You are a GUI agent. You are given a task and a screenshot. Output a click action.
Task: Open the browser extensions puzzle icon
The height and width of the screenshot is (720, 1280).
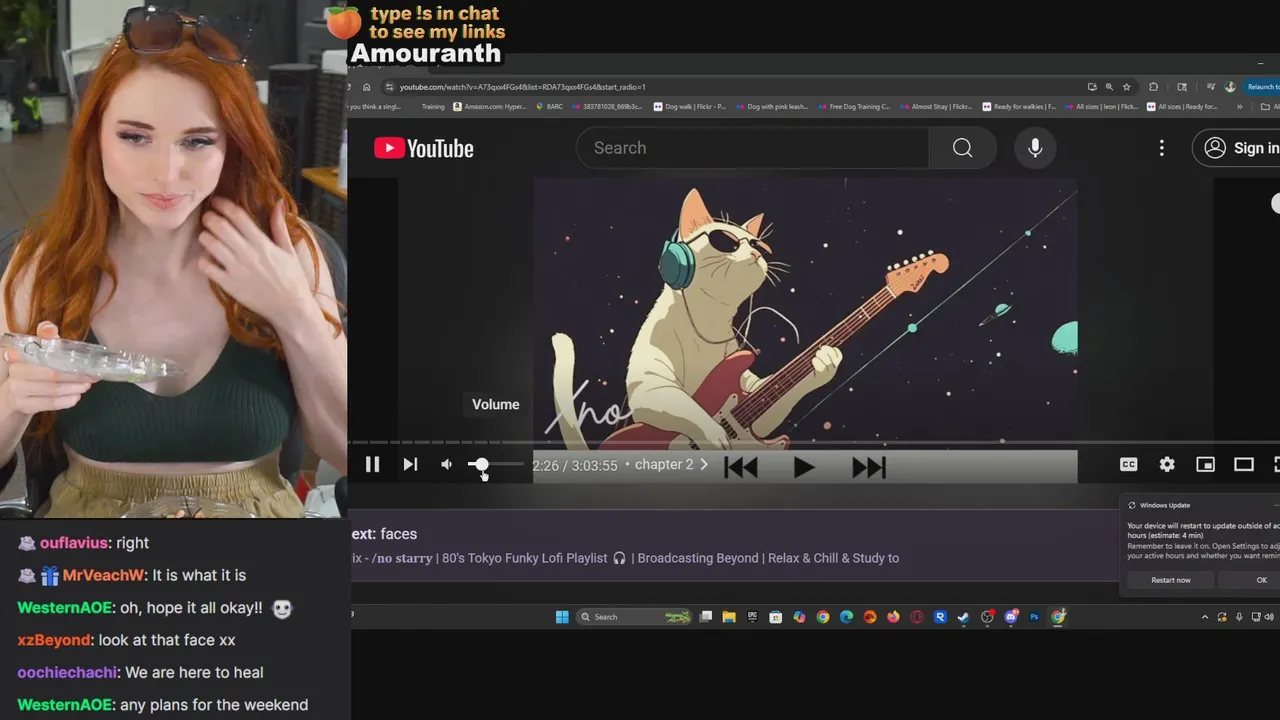tap(1153, 87)
